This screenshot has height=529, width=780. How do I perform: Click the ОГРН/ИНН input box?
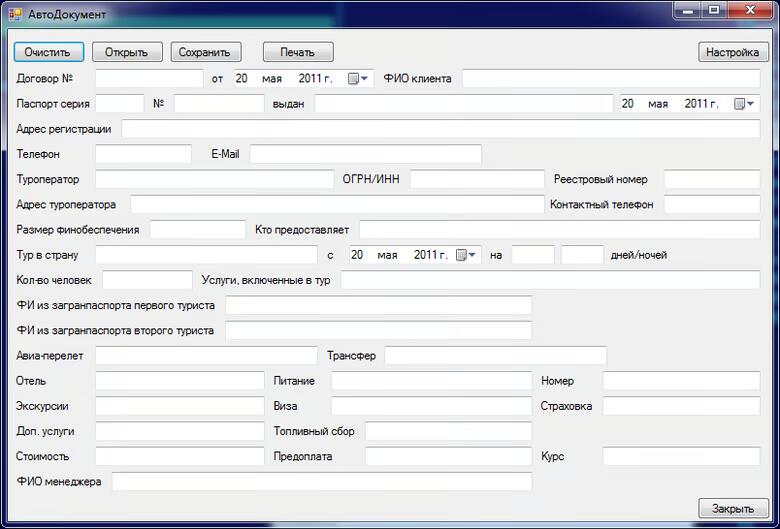coord(476,179)
